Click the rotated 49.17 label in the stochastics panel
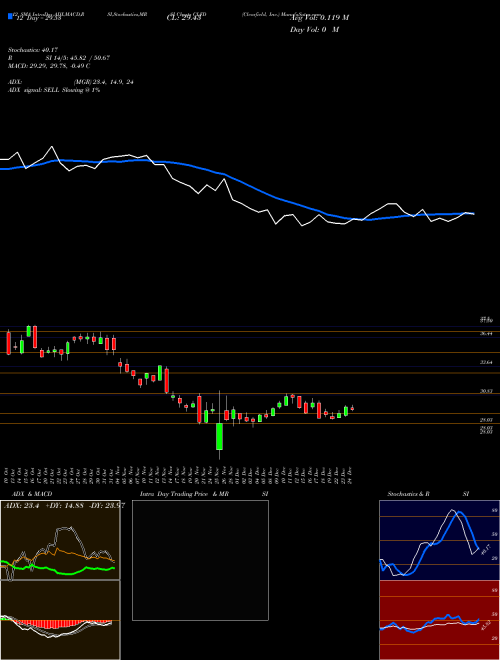The height and width of the screenshot is (660, 500). pos(485,549)
